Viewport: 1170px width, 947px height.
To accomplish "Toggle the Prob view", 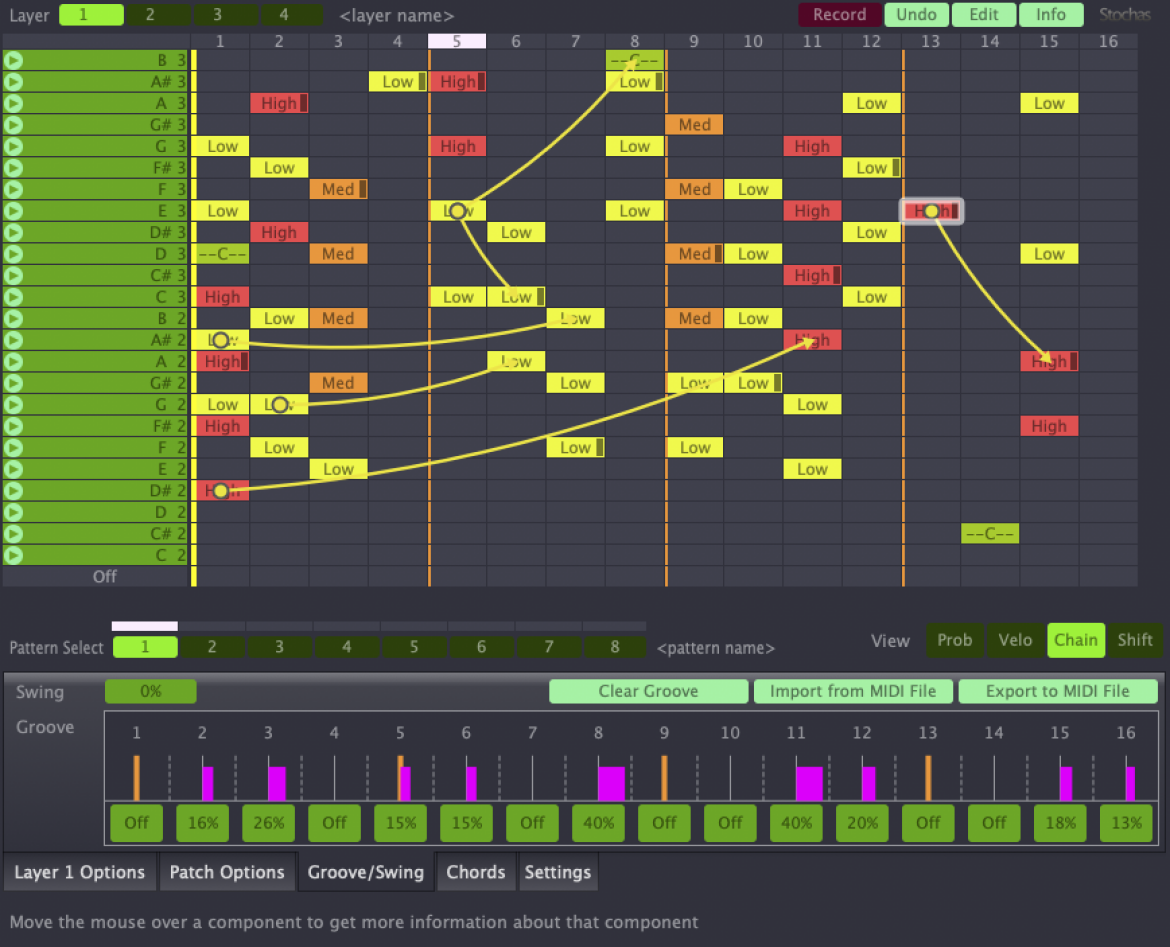I will tap(954, 640).
